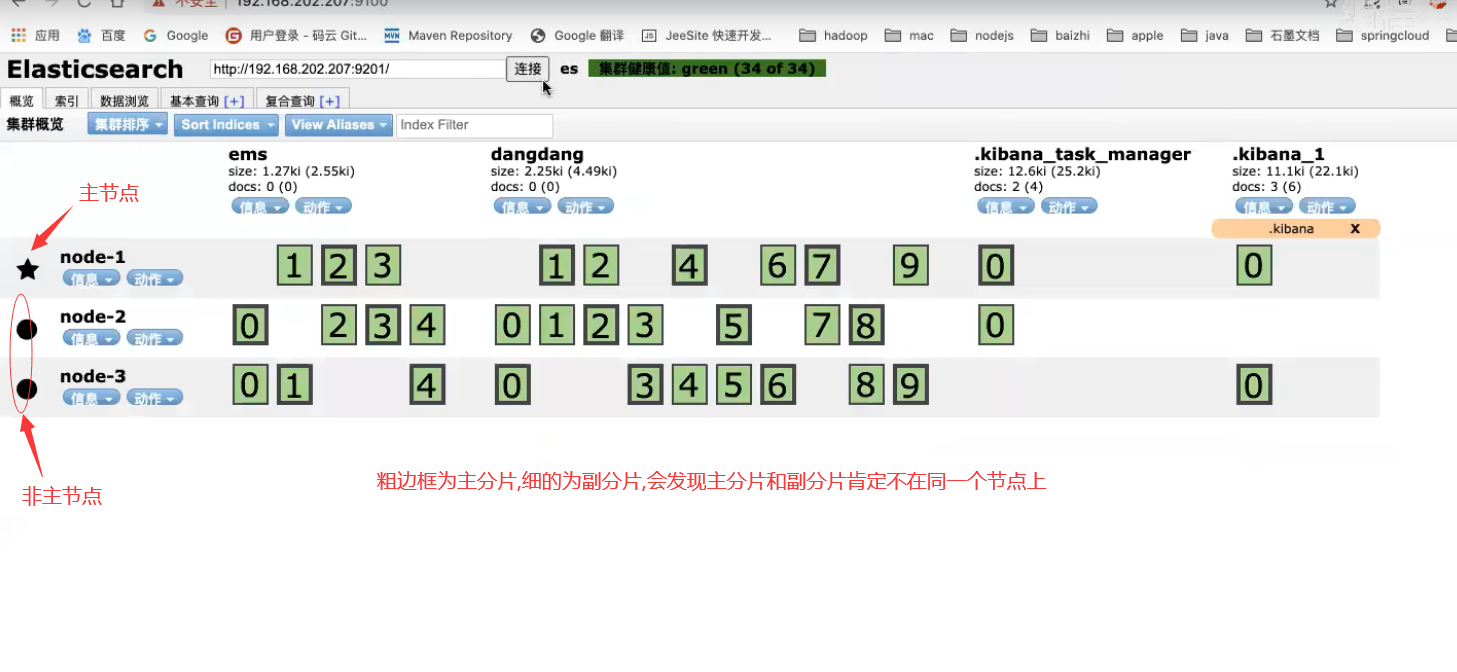The width and height of the screenshot is (1457, 672).
Task: Open the Baidu bookmark
Action: tap(101, 35)
